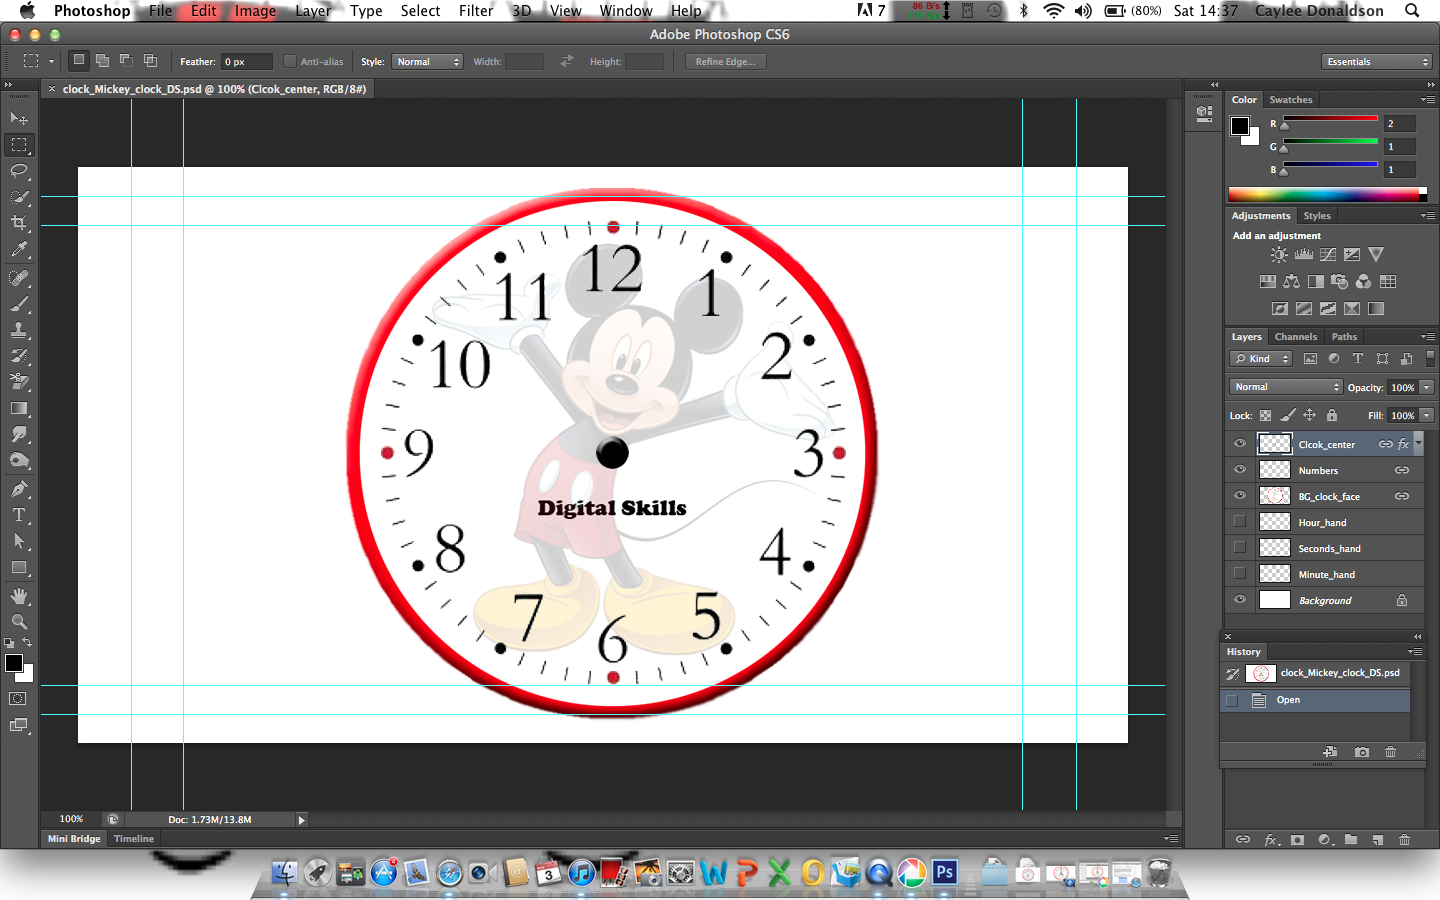Select the Quick Selection tool
This screenshot has height=900, width=1440.
(x=19, y=197)
